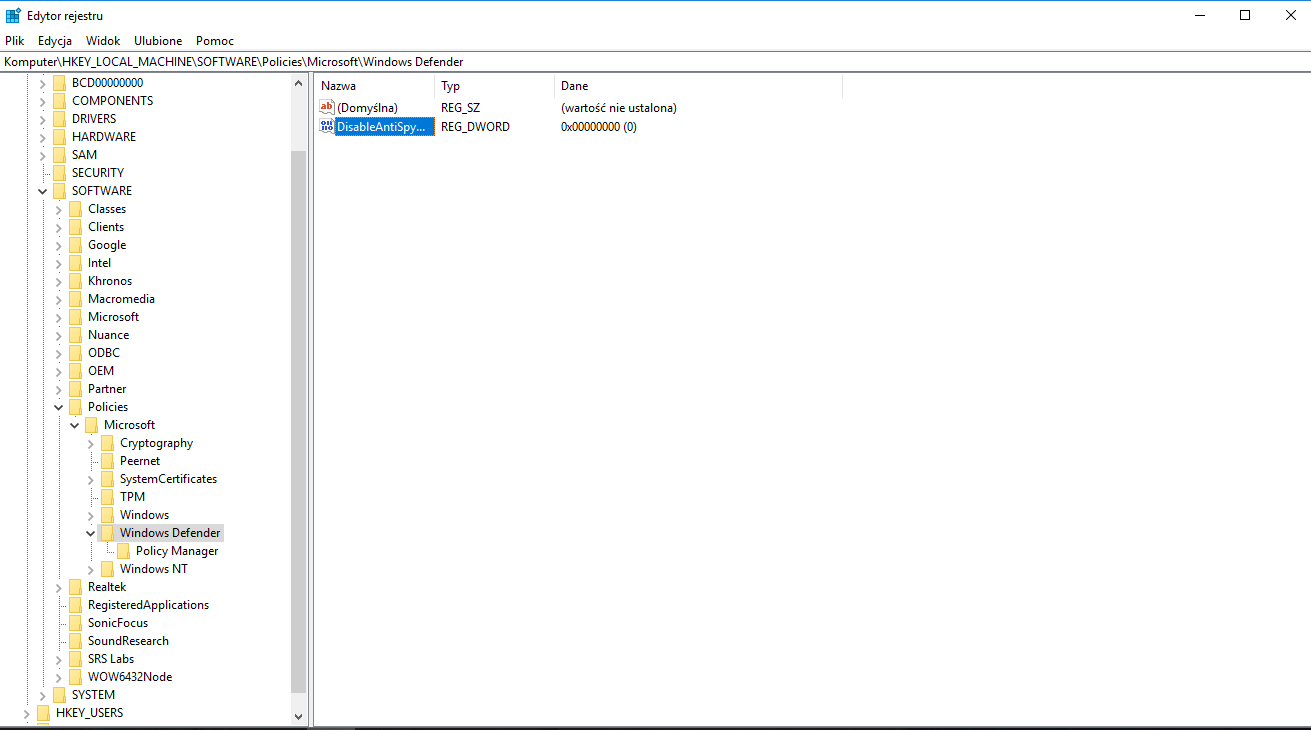The image size is (1311, 730).
Task: Click the OEM folder icon
Action: tap(75, 371)
